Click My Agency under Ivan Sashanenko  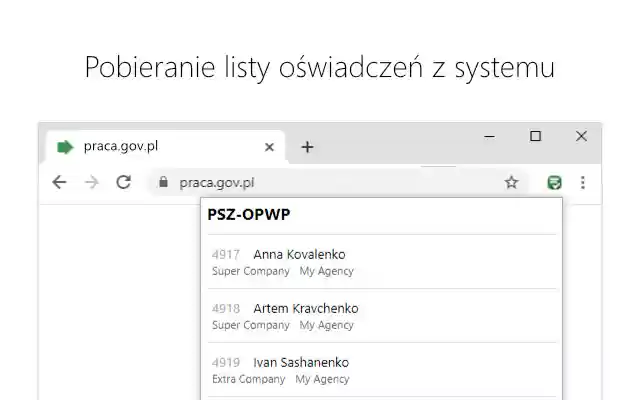pos(322,379)
